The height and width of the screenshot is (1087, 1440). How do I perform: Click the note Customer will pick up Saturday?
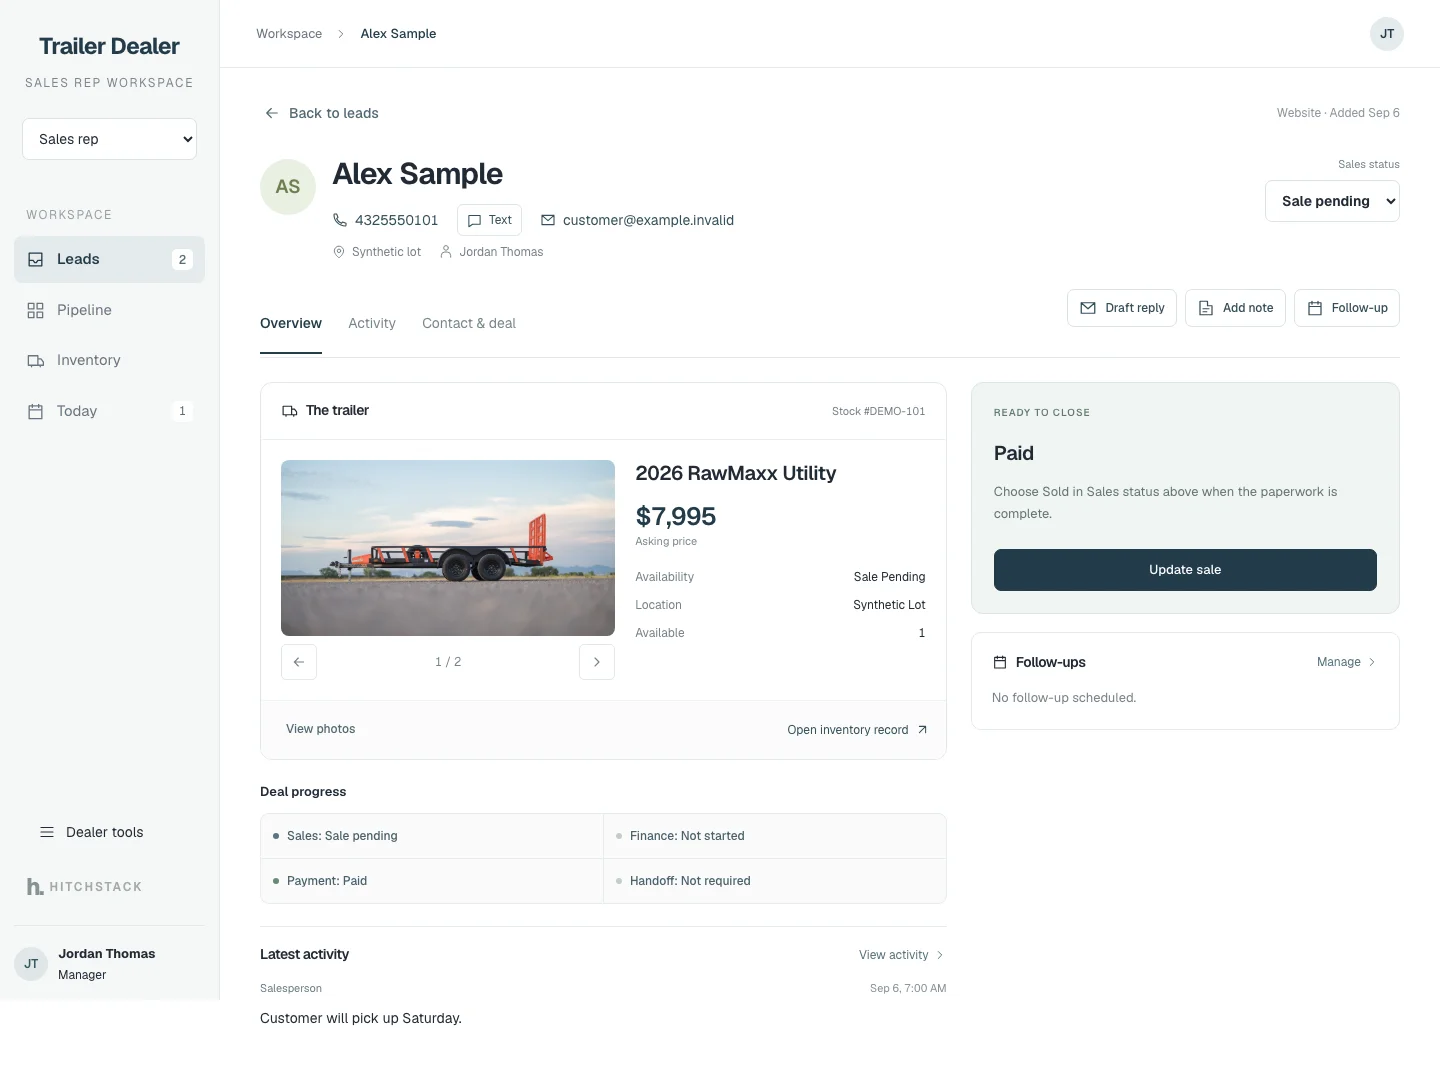pos(361,1018)
